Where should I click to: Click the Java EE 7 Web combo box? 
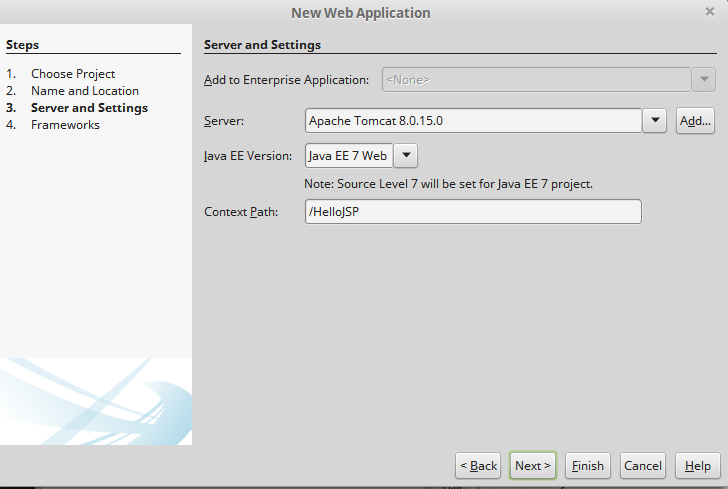coord(349,156)
